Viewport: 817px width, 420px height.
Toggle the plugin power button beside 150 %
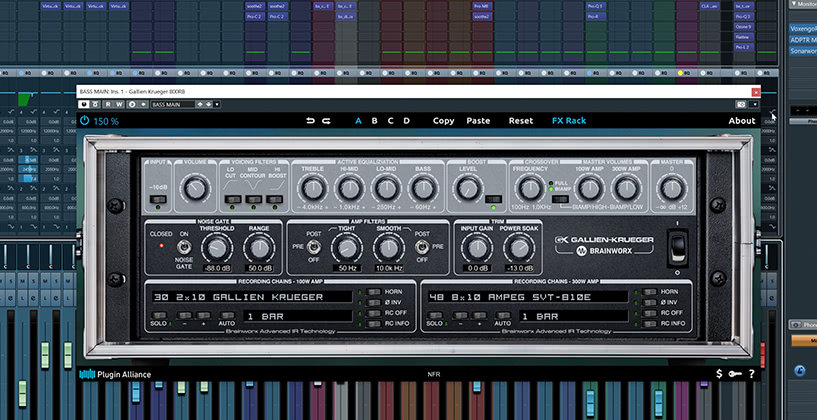tap(84, 121)
